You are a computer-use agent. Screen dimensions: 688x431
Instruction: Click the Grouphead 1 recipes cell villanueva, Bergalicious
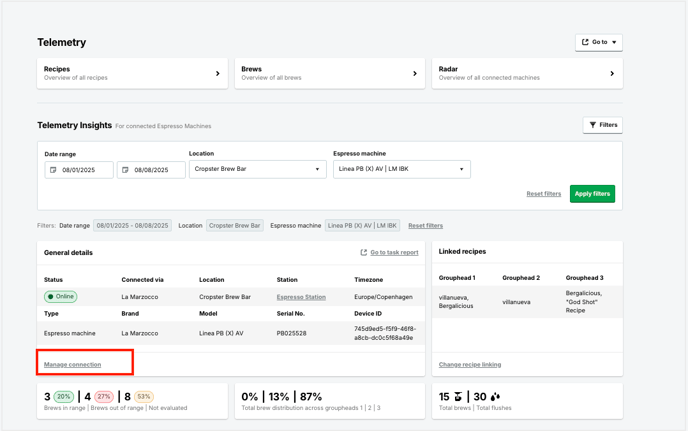[456, 302]
